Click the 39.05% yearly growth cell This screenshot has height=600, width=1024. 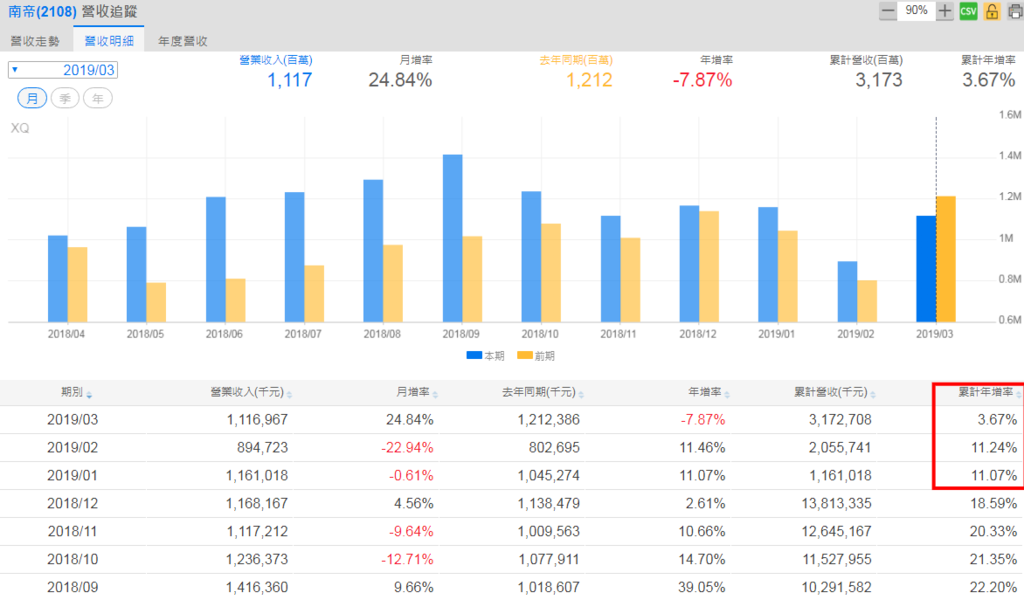pos(701,588)
